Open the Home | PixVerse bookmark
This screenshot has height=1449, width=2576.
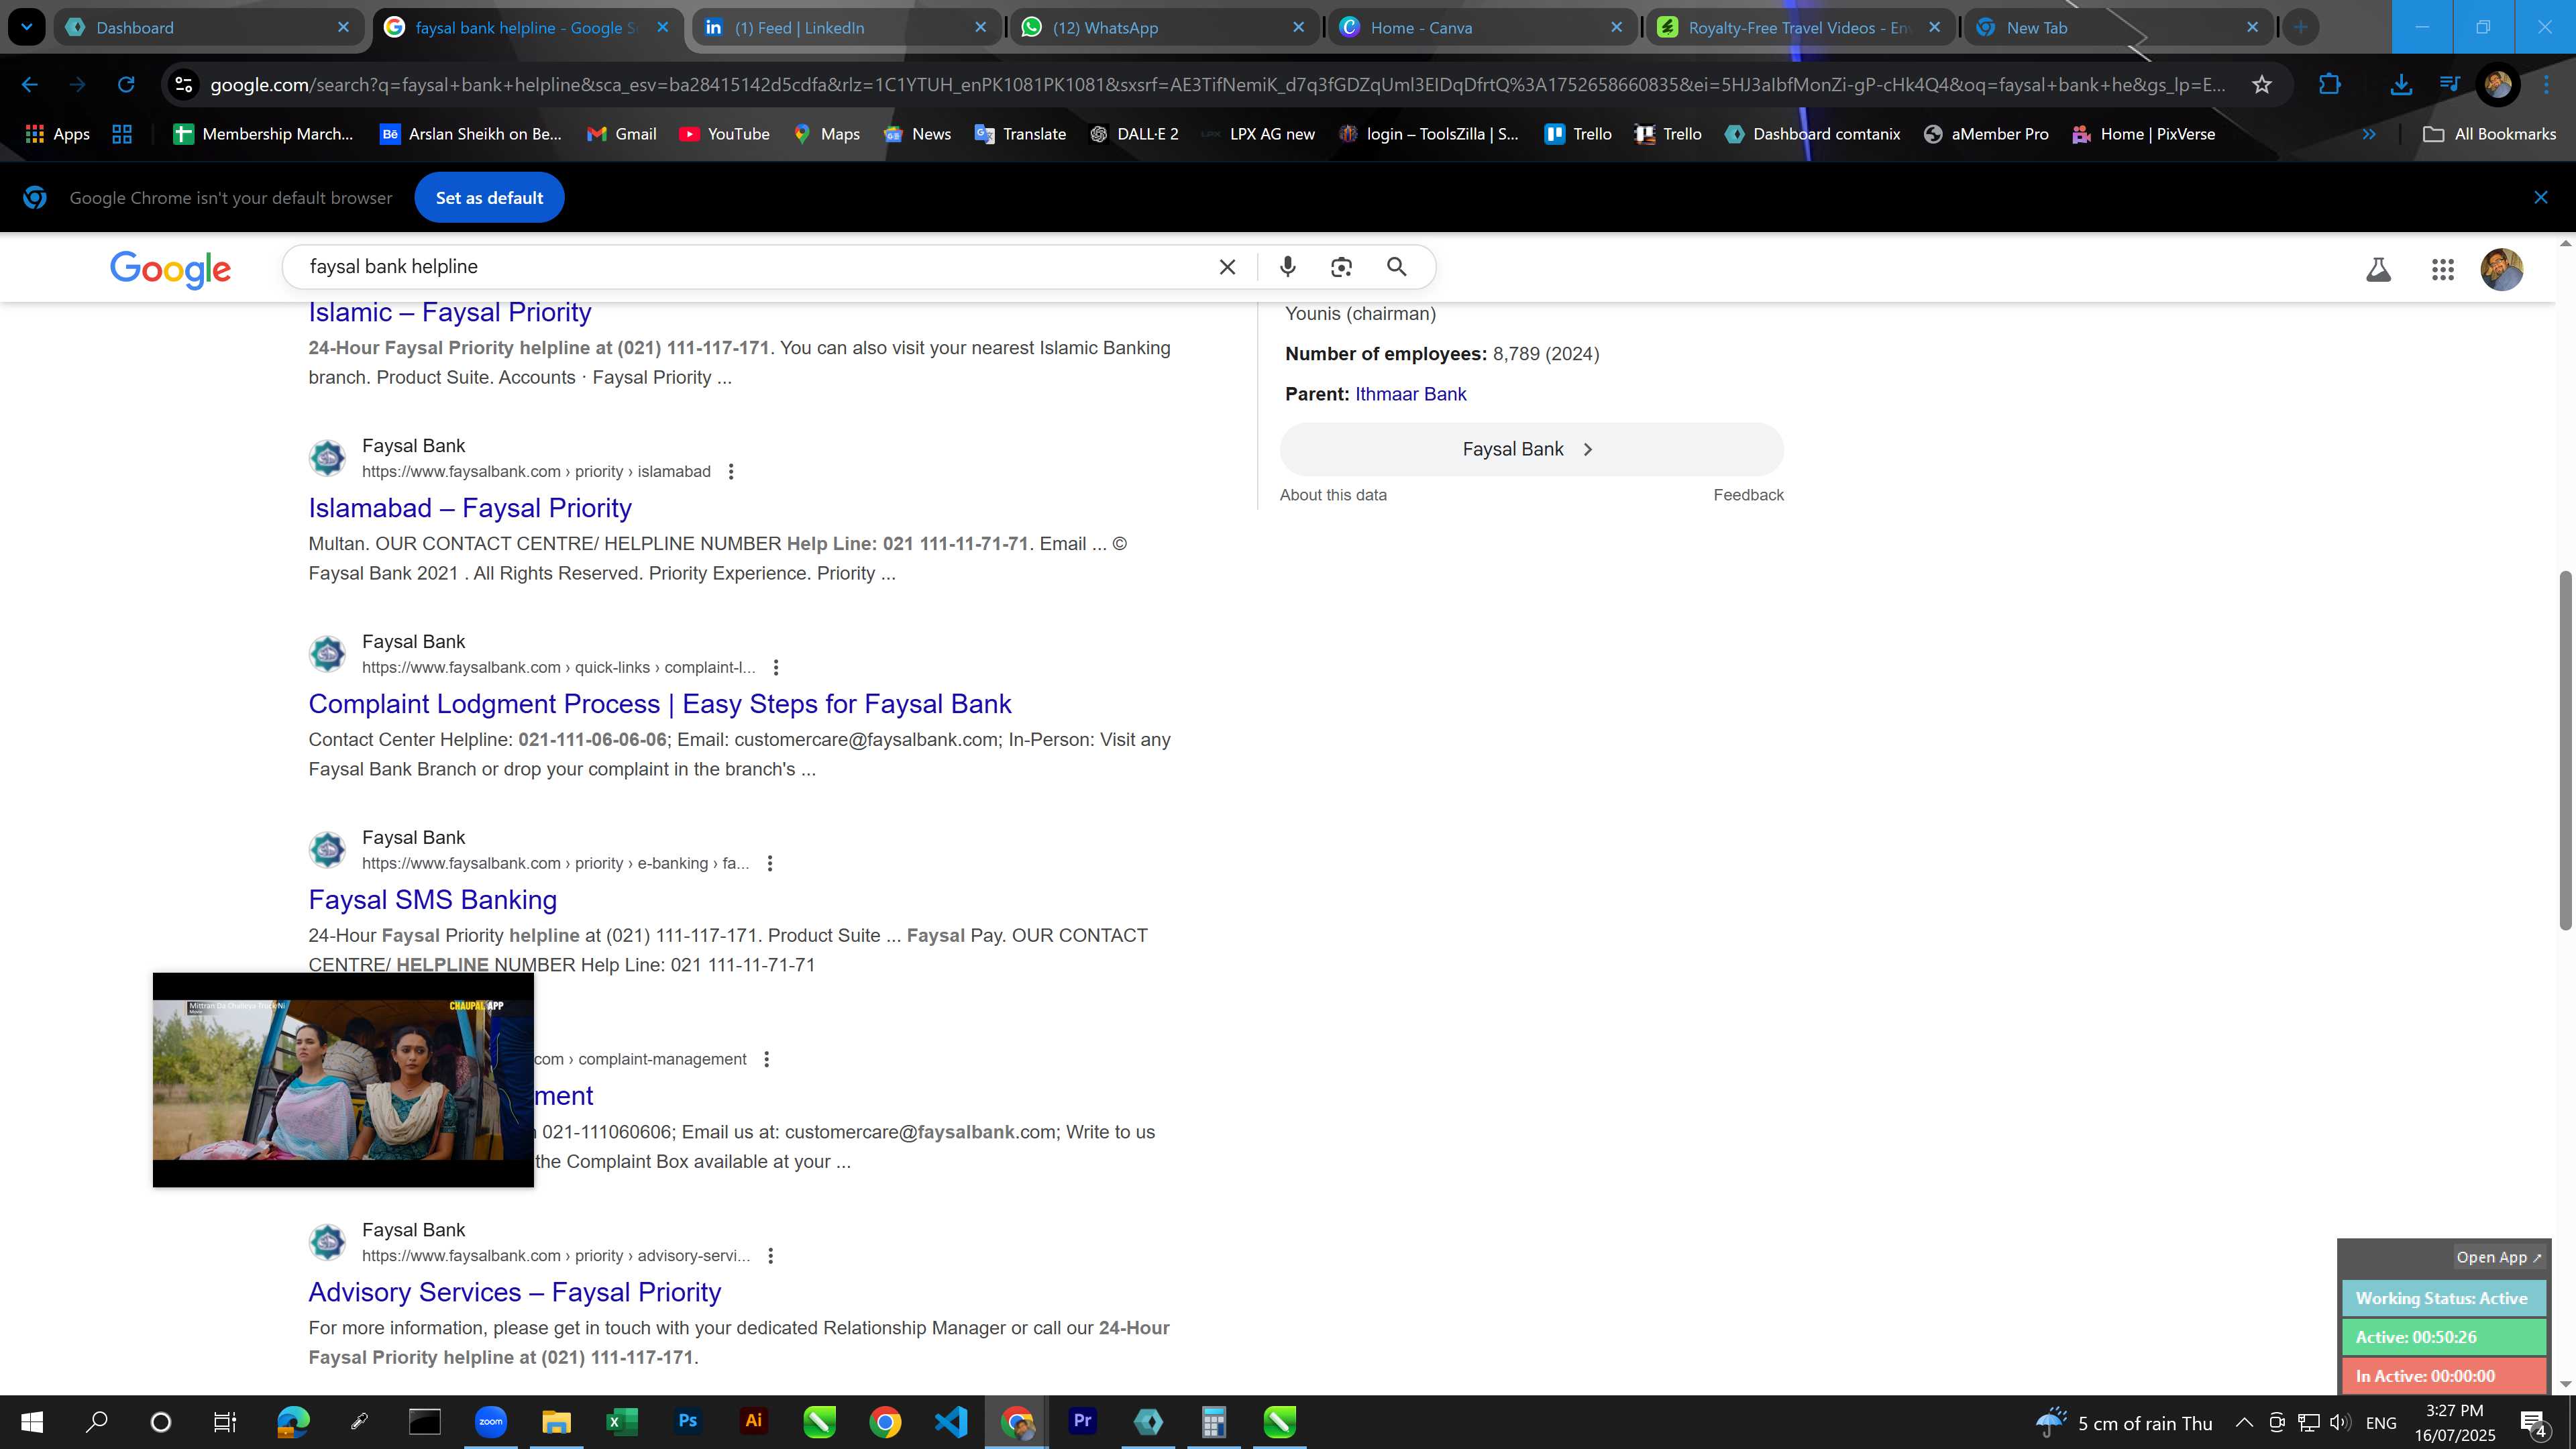(2144, 134)
